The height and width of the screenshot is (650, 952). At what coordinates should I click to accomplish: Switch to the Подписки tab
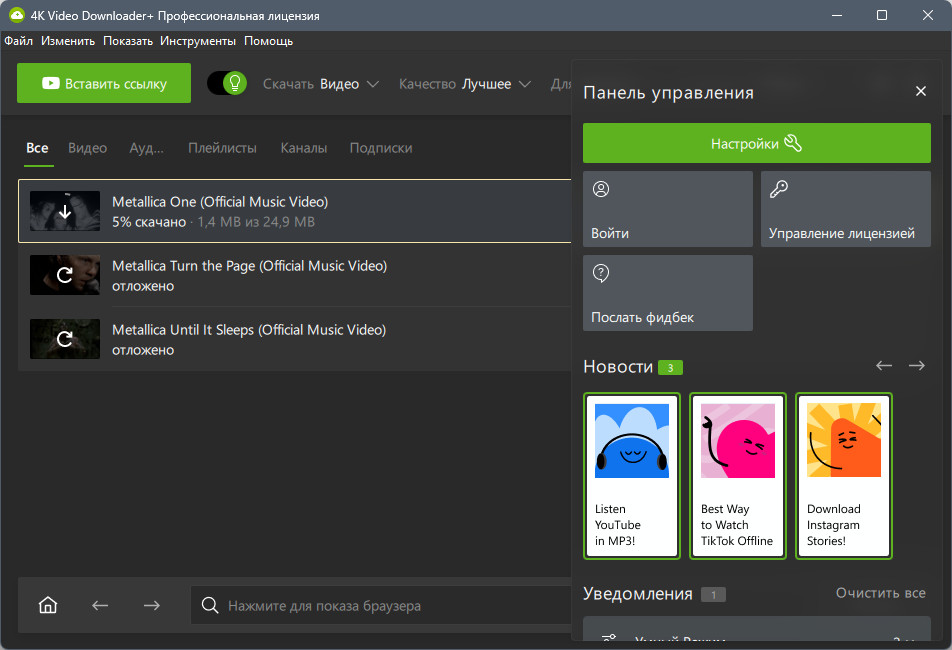tap(381, 148)
